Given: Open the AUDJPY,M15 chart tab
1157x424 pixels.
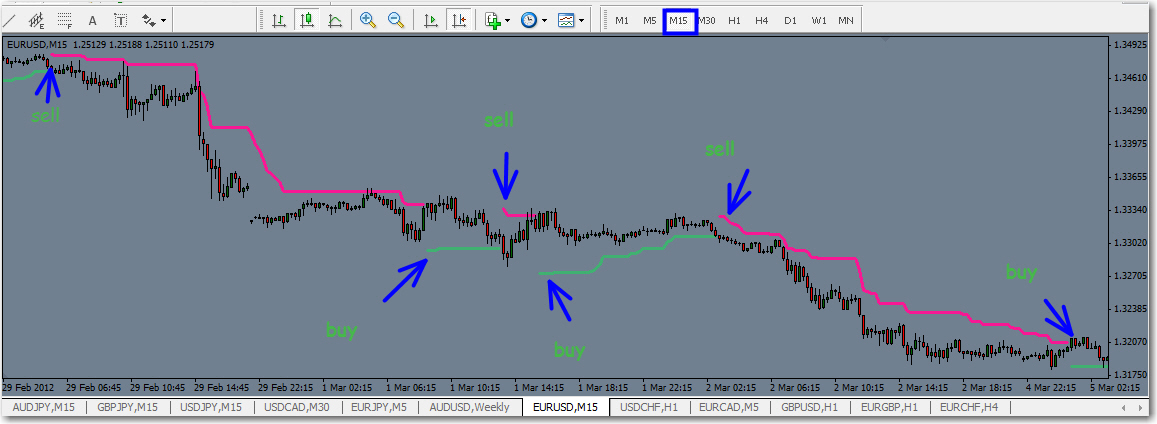Looking at the screenshot, I should coord(44,406).
